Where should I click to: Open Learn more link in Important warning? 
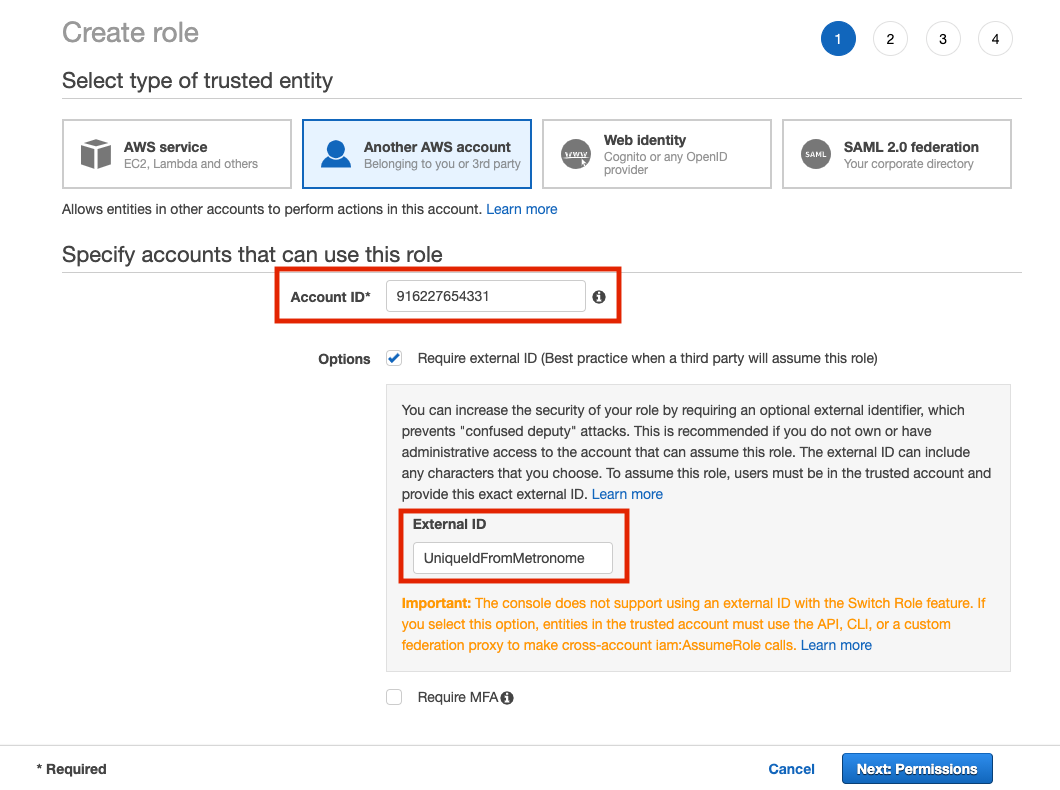(x=836, y=645)
